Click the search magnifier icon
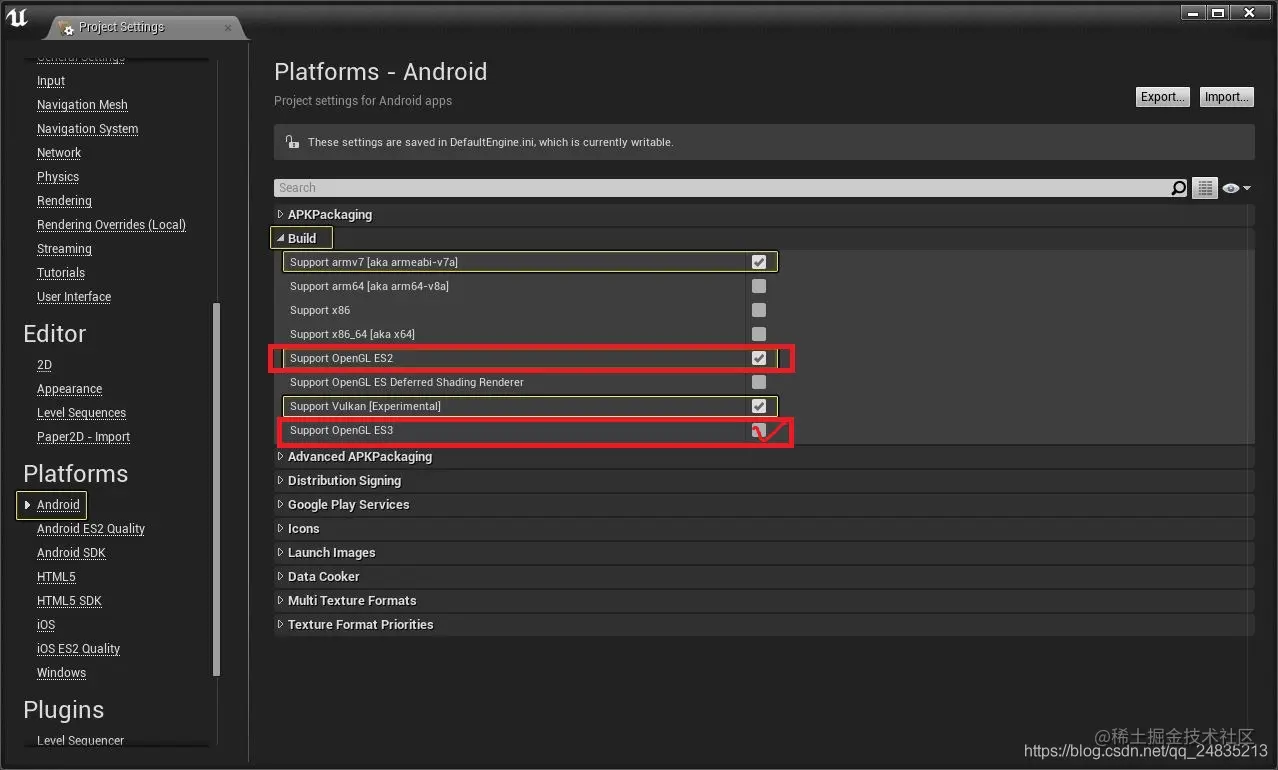The image size is (1278, 770). pos(1179,188)
